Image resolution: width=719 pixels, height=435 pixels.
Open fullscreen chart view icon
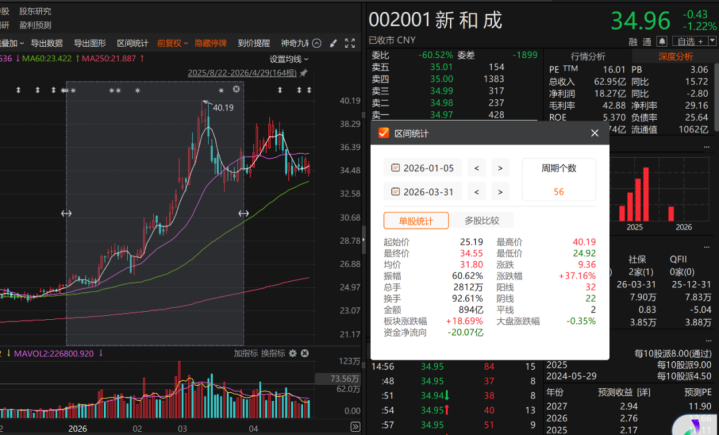click(x=350, y=44)
